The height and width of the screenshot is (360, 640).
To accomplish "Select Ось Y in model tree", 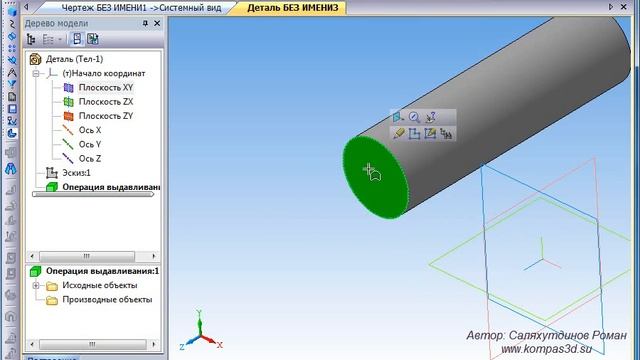I will tap(90, 144).
